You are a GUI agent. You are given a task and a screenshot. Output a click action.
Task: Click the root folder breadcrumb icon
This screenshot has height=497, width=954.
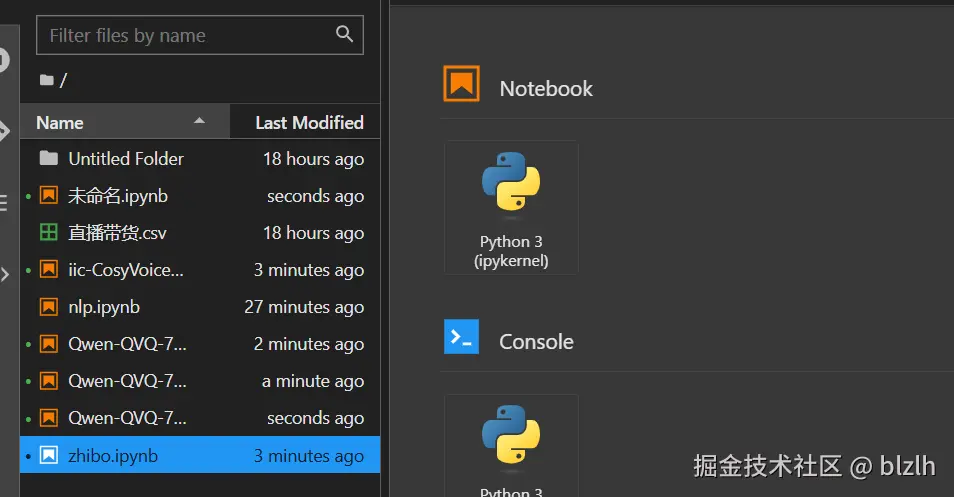[46, 80]
